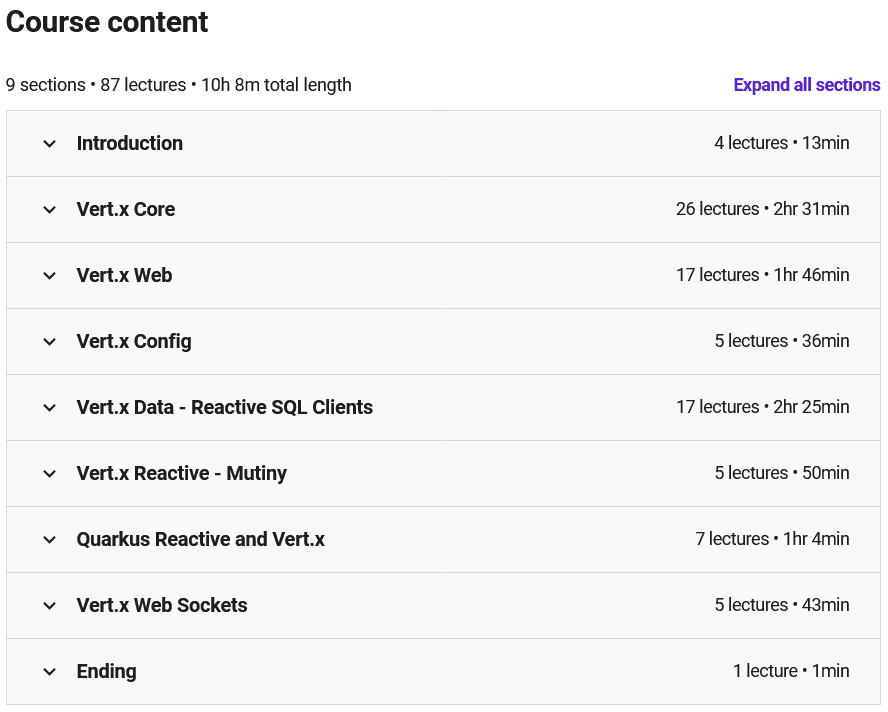Viewport: 888px width, 712px height.
Task: Click the chevron for Vert.x Reactive - Mutiny
Action: pos(50,474)
